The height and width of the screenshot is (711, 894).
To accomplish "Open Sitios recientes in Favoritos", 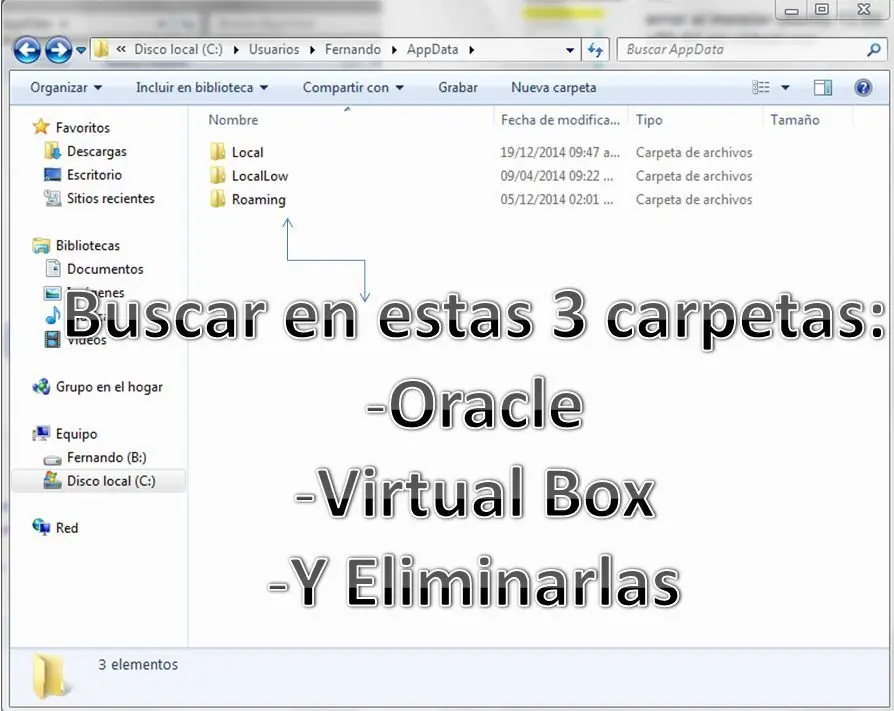I will pos(111,198).
